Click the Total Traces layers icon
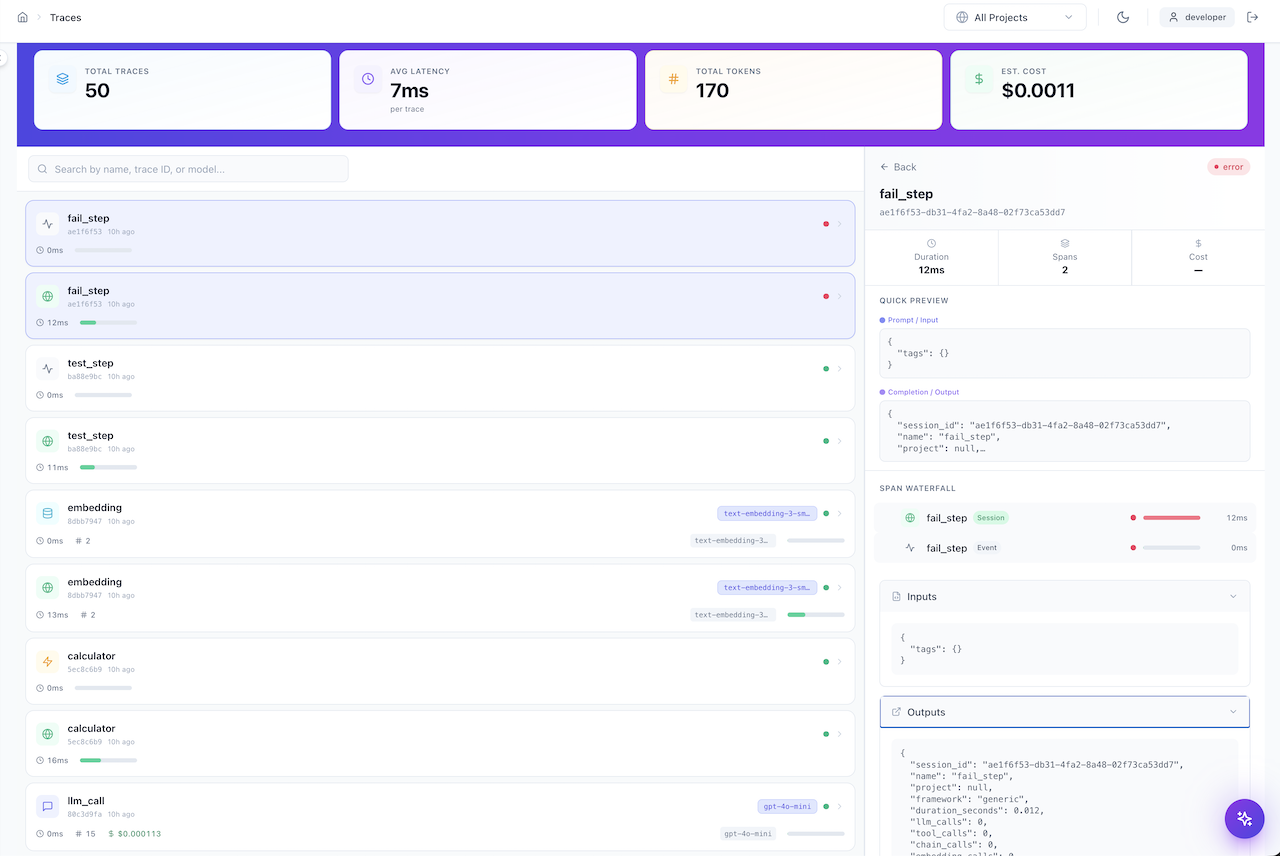1280x856 pixels. point(63,79)
